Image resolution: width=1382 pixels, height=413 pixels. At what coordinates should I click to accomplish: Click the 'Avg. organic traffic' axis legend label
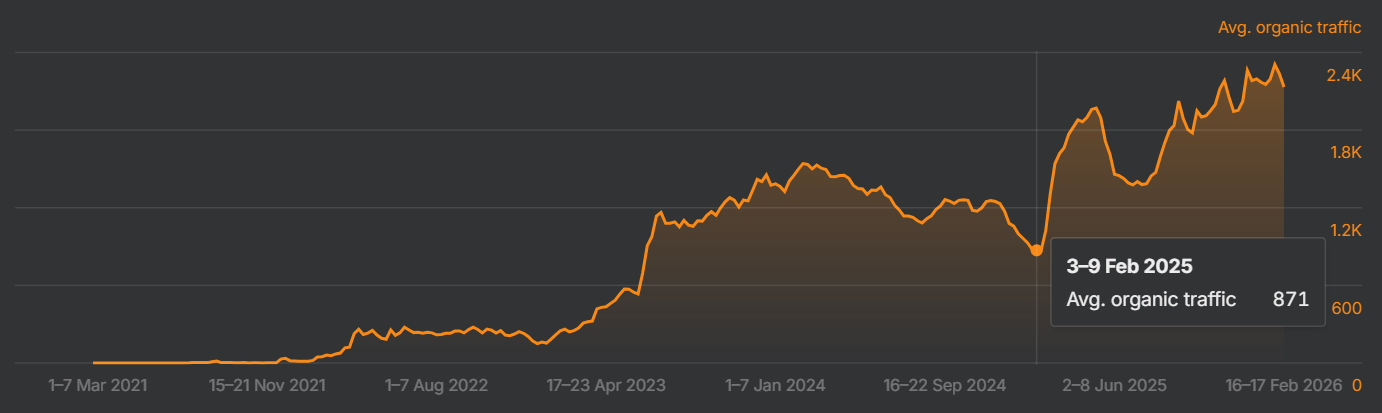coord(1289,28)
